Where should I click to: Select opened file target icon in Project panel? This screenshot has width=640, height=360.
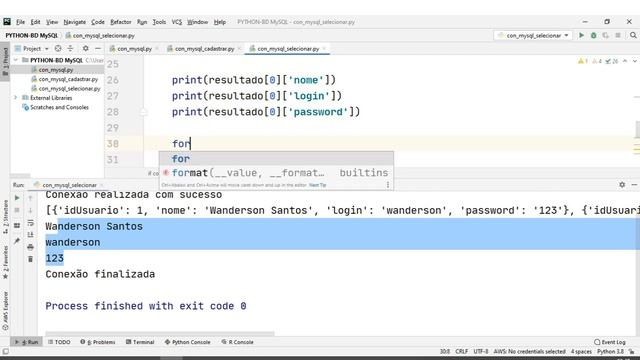click(58, 49)
